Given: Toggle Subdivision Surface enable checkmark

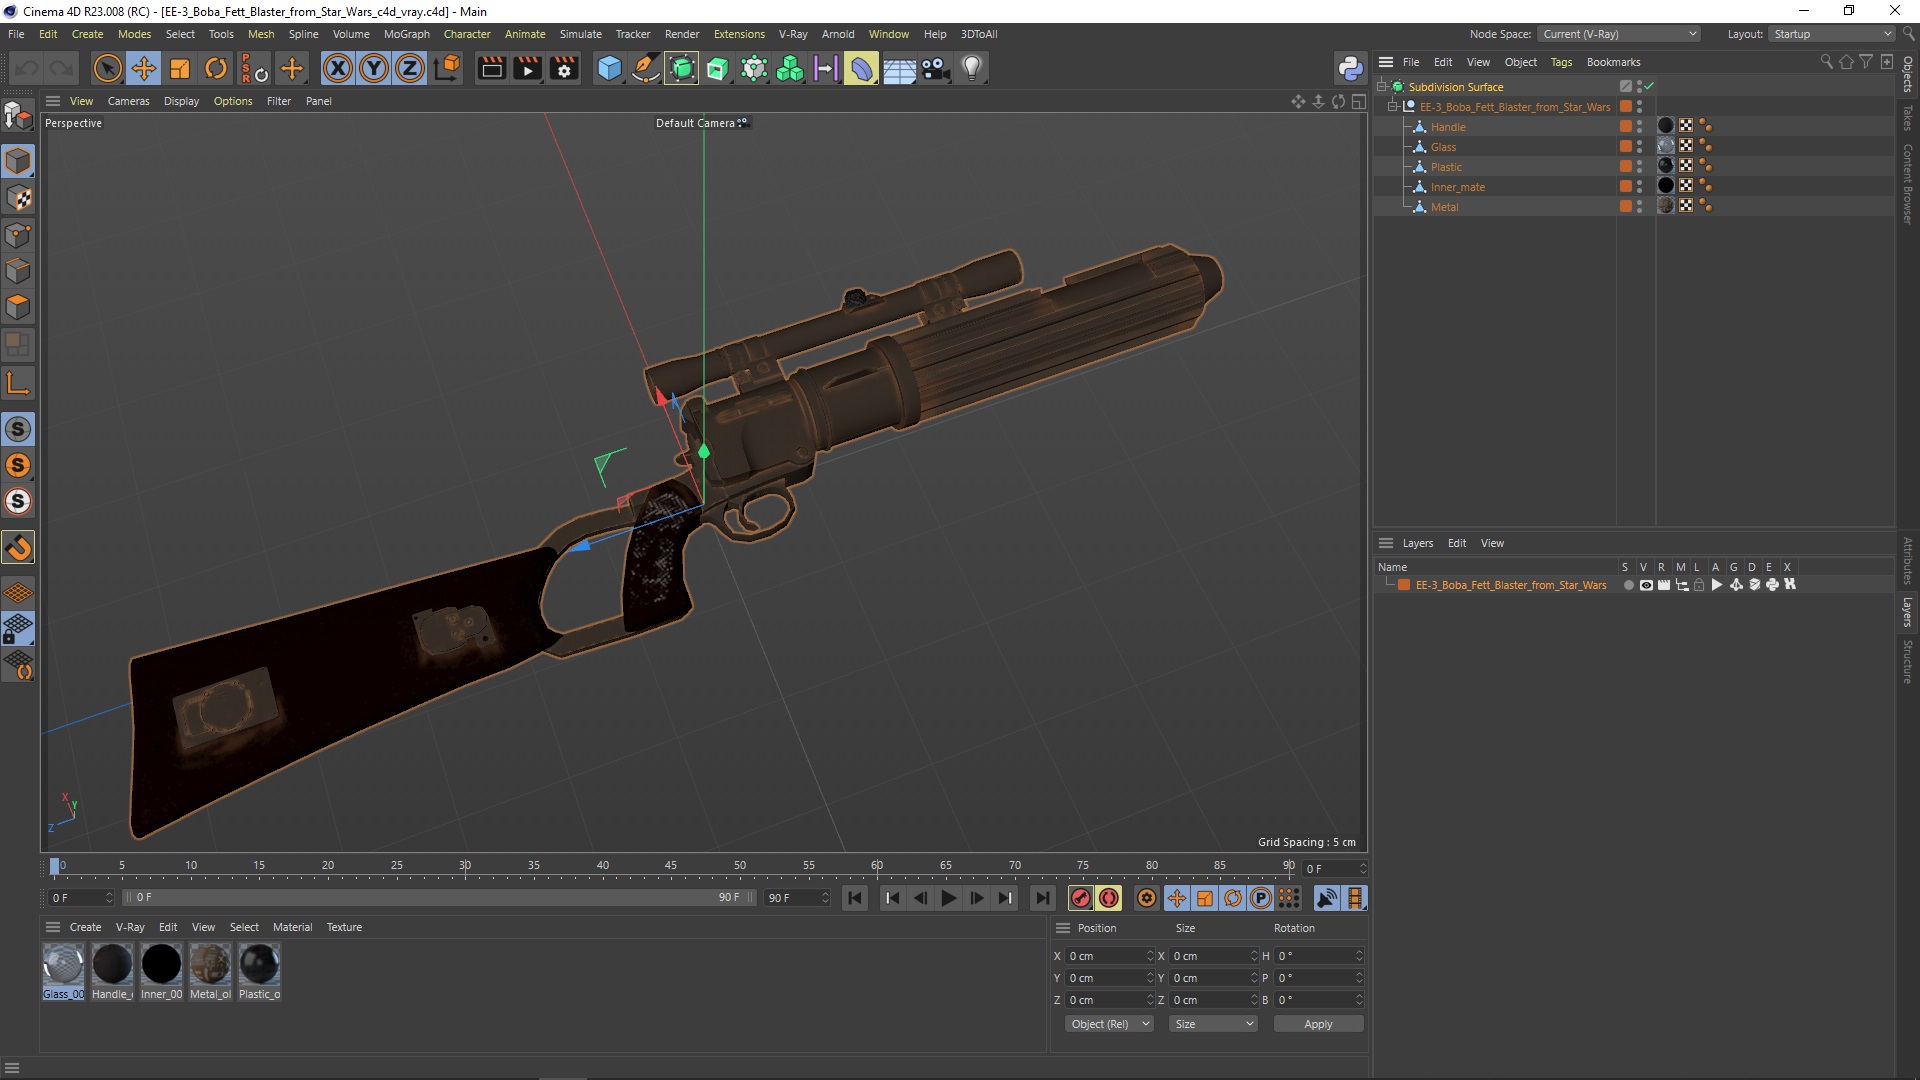Looking at the screenshot, I should [x=1649, y=86].
